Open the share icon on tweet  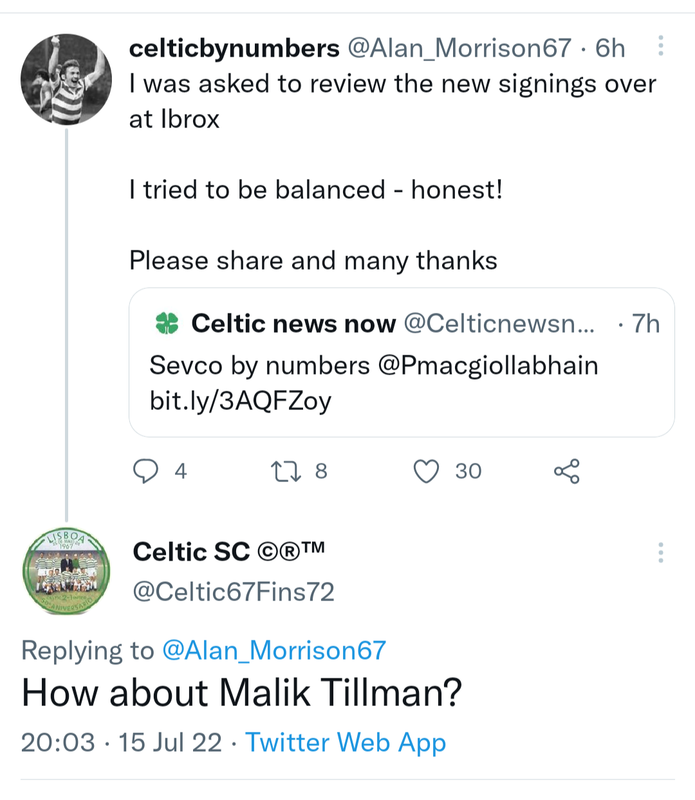566,470
